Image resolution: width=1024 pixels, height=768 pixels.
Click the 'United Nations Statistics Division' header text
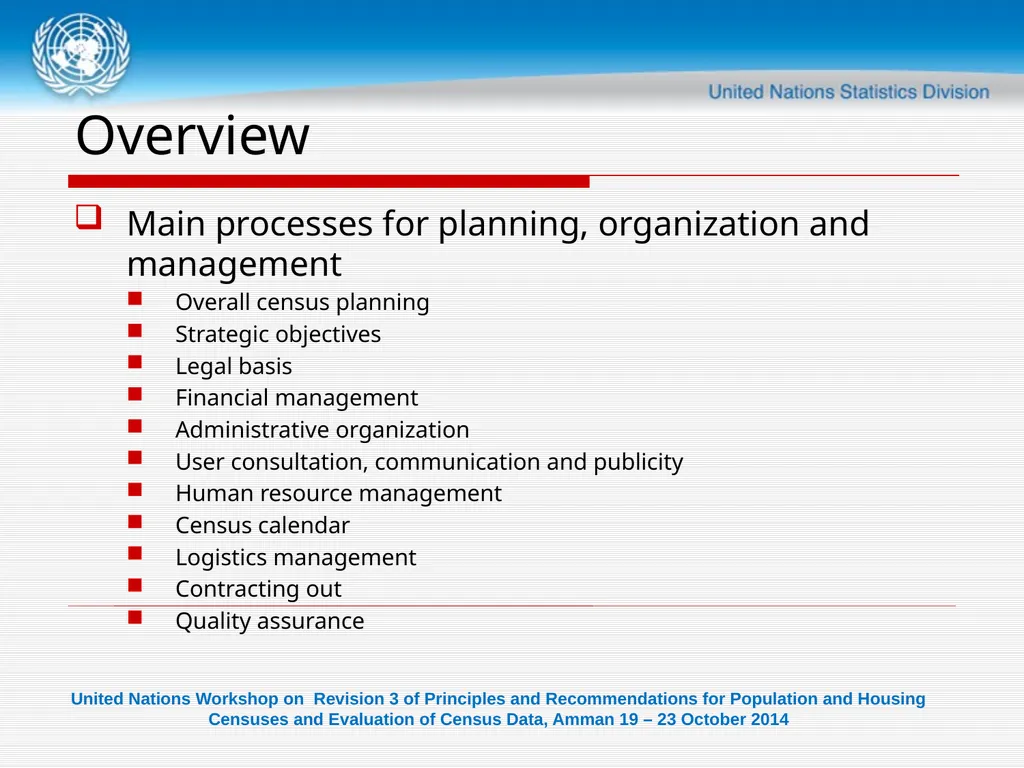point(848,92)
